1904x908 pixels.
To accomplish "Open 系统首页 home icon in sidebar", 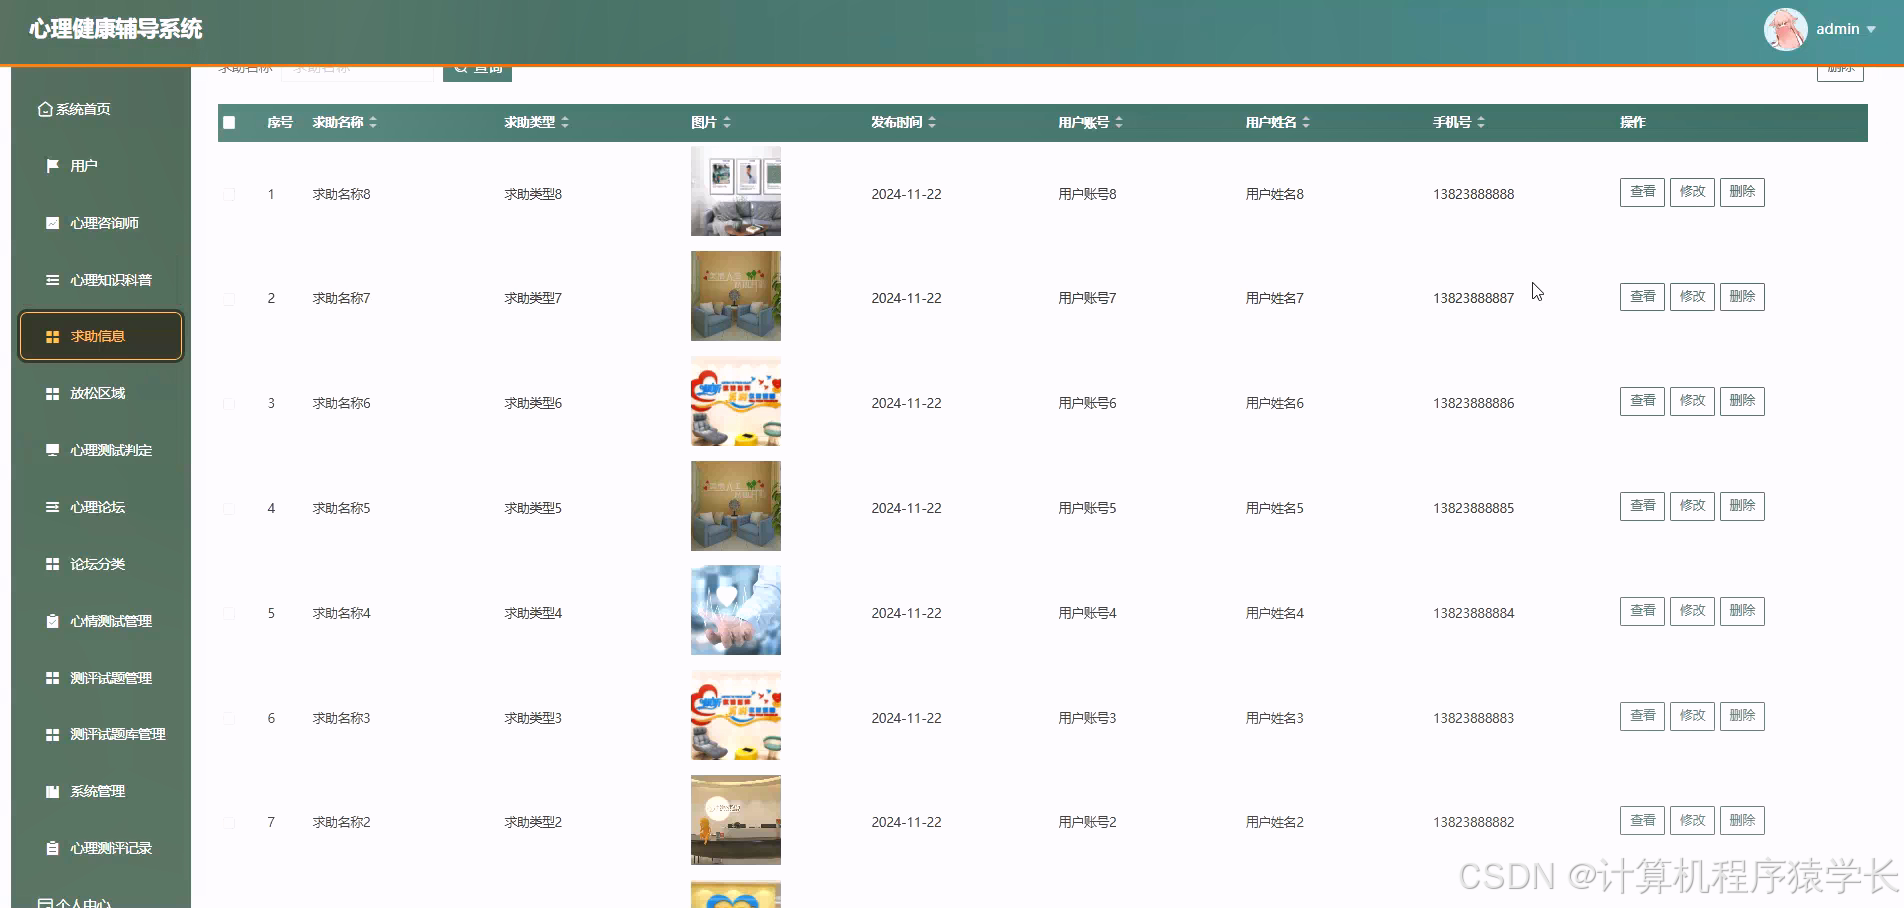I will click(45, 109).
